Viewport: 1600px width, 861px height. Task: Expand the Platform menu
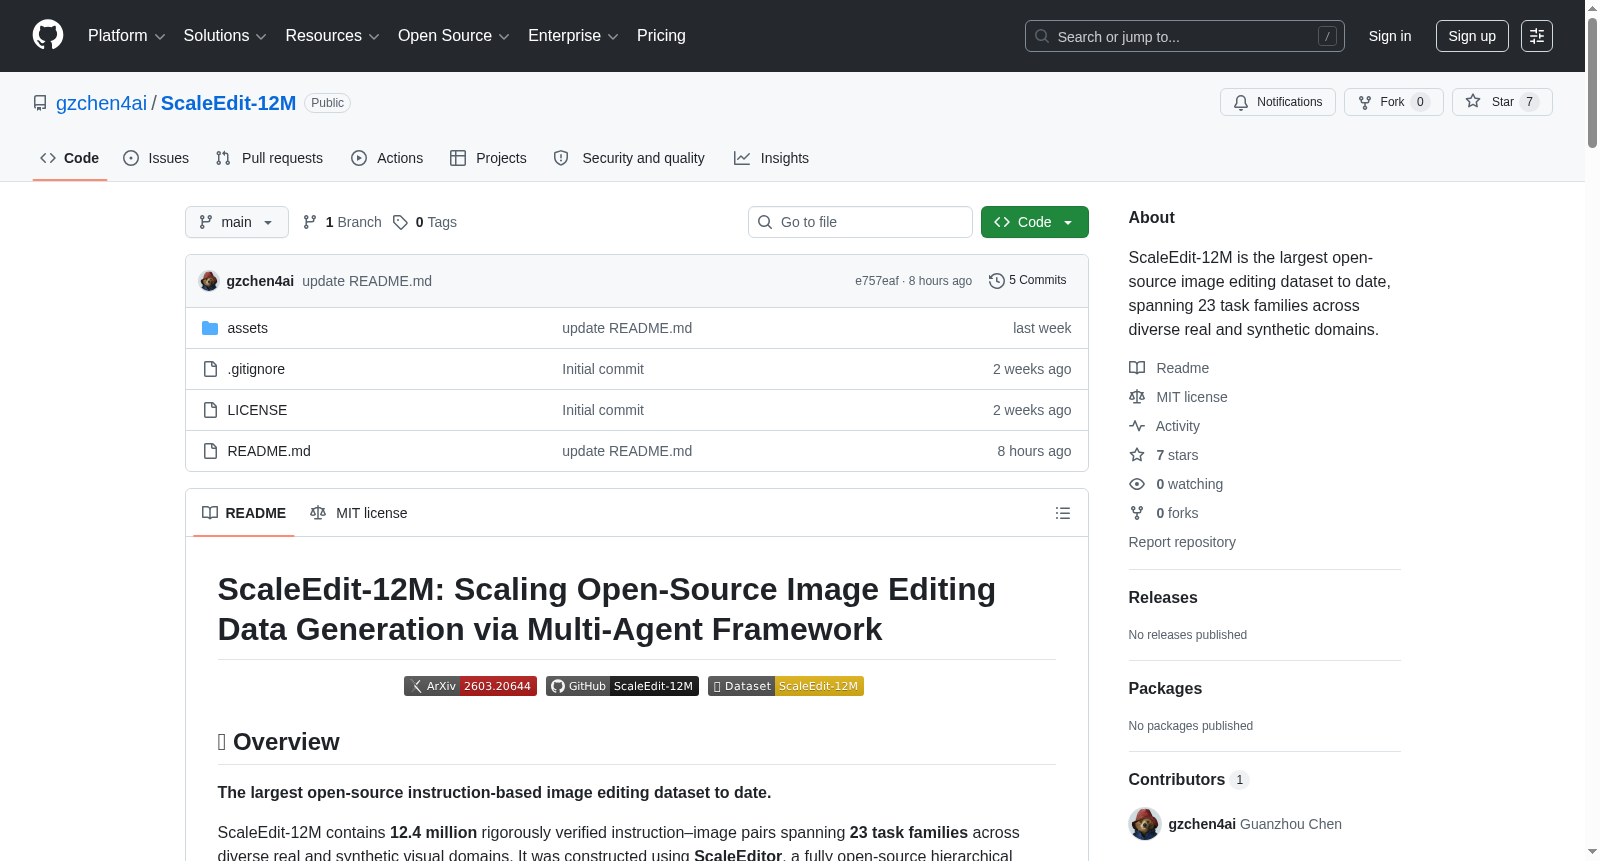(127, 36)
